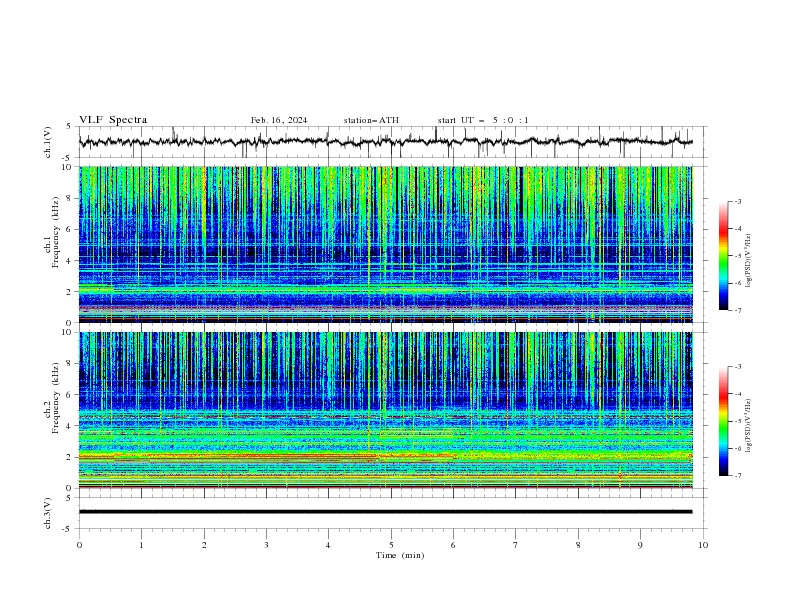Click inside the ch.2 spectrogram panel

click(385, 410)
